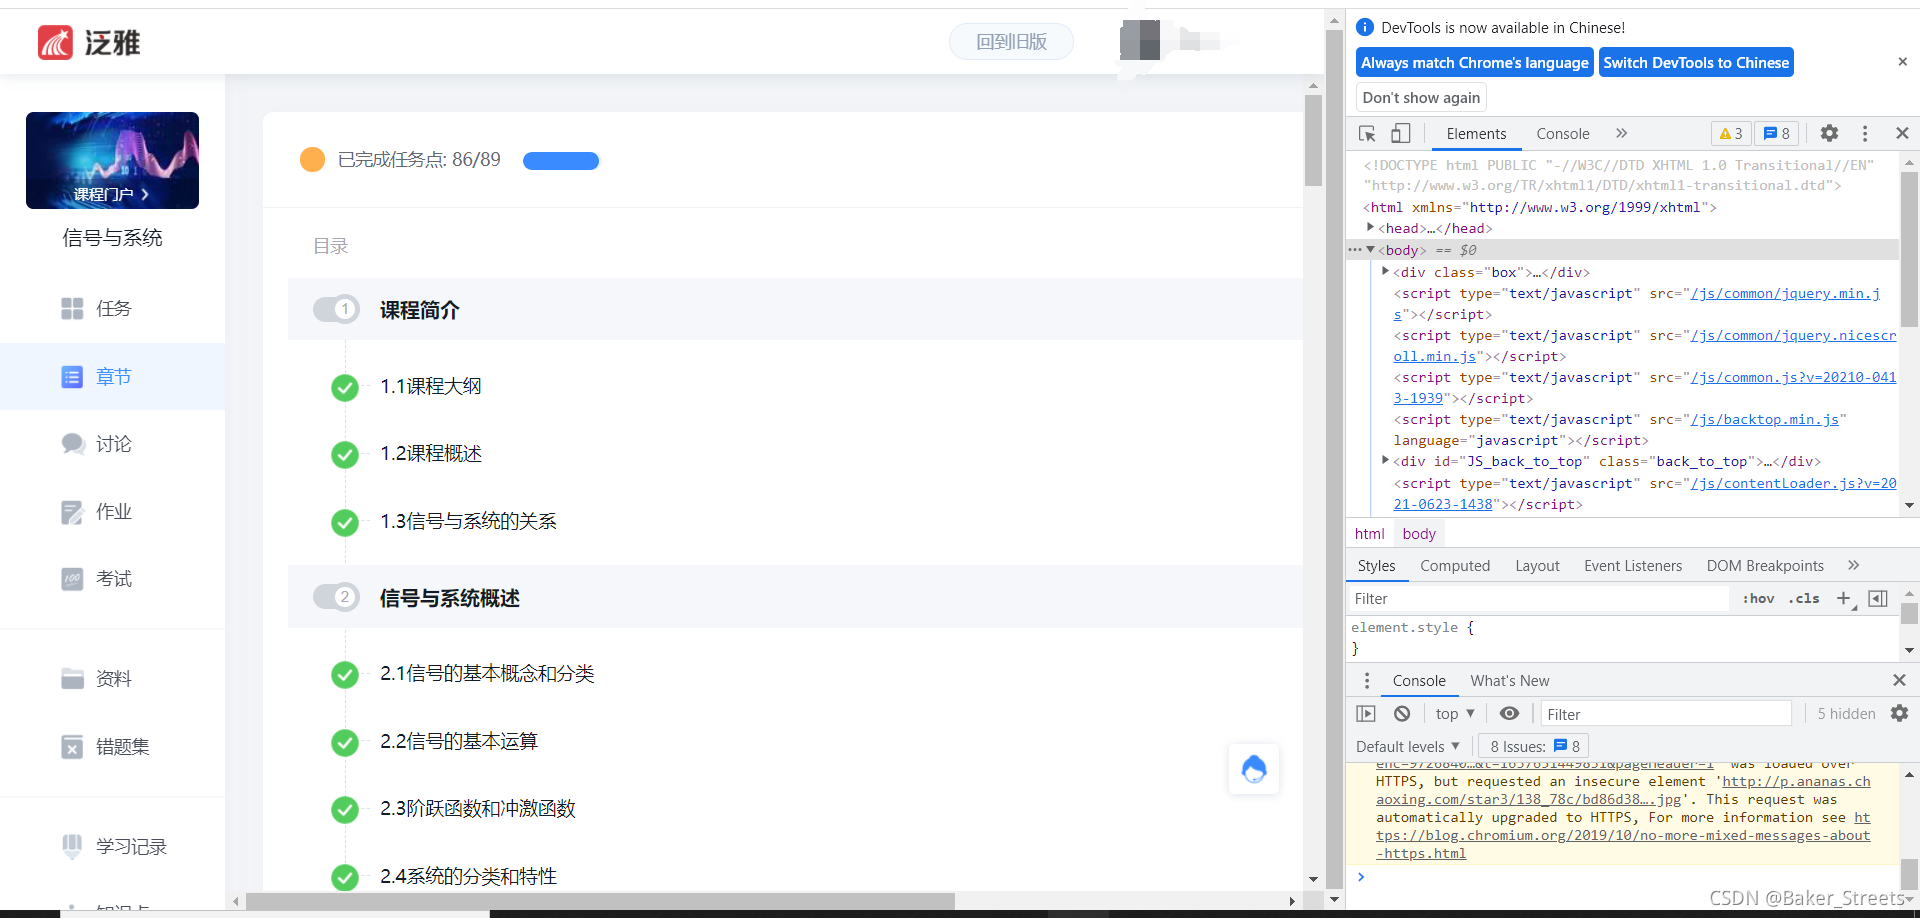The width and height of the screenshot is (1920, 918).
Task: Click green check for 1.1课程大纲
Action: click(x=345, y=387)
